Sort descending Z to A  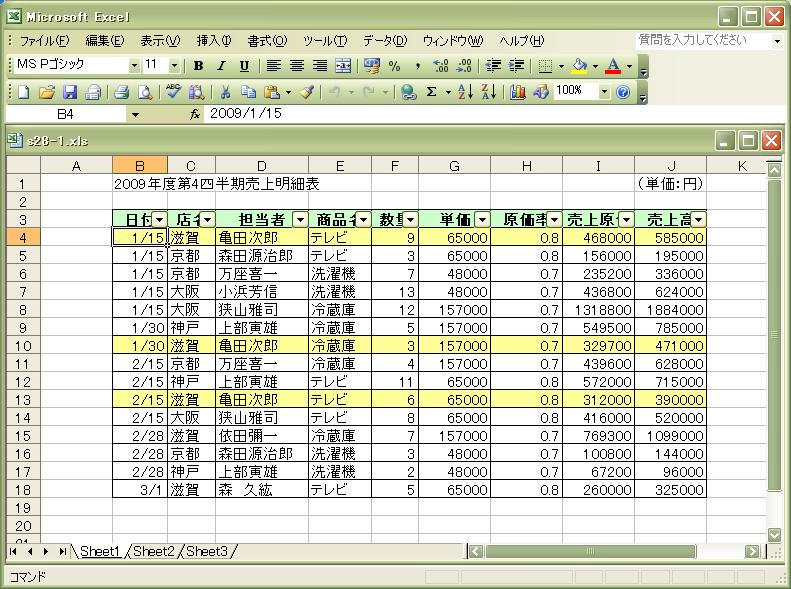(488, 92)
